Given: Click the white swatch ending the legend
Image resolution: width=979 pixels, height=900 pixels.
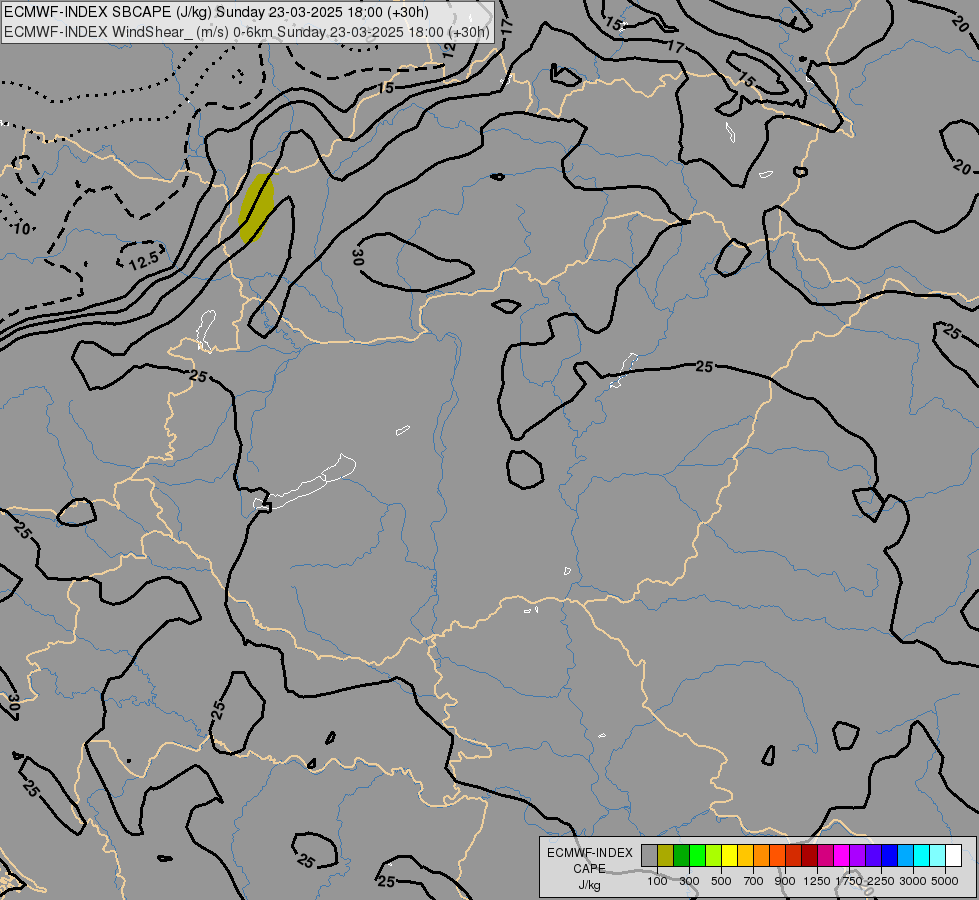Looking at the screenshot, I should pyautogui.click(x=953, y=856).
